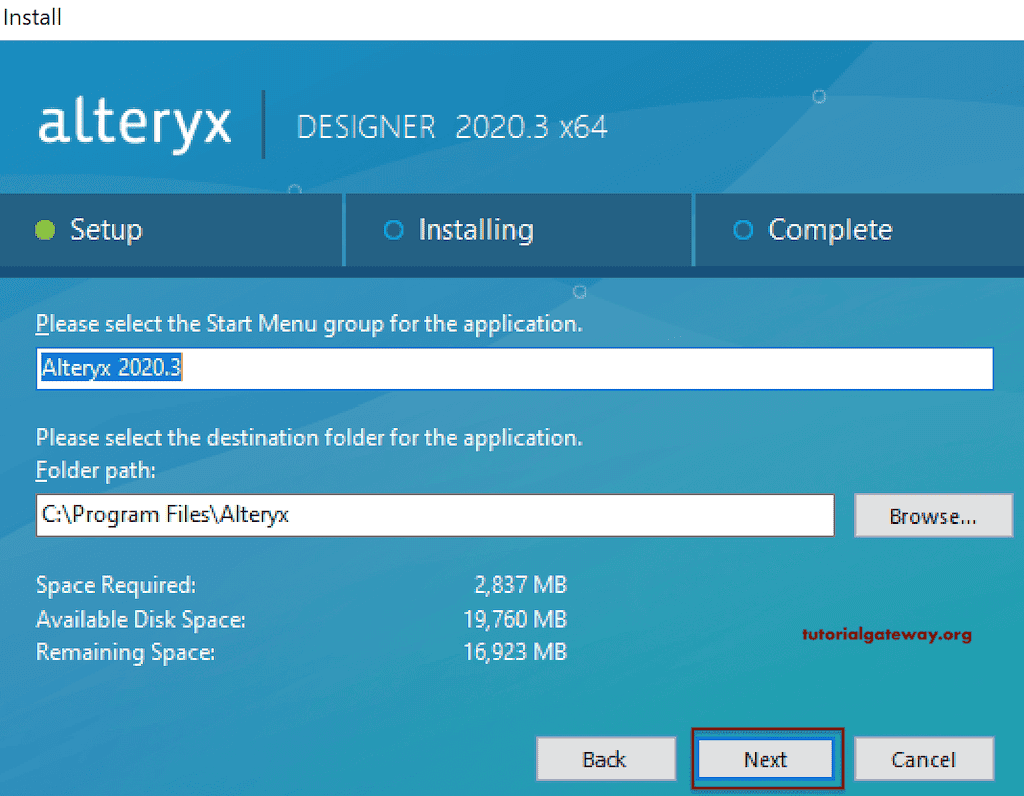Click the Installing stage circle icon
1024x796 pixels.
[394, 230]
